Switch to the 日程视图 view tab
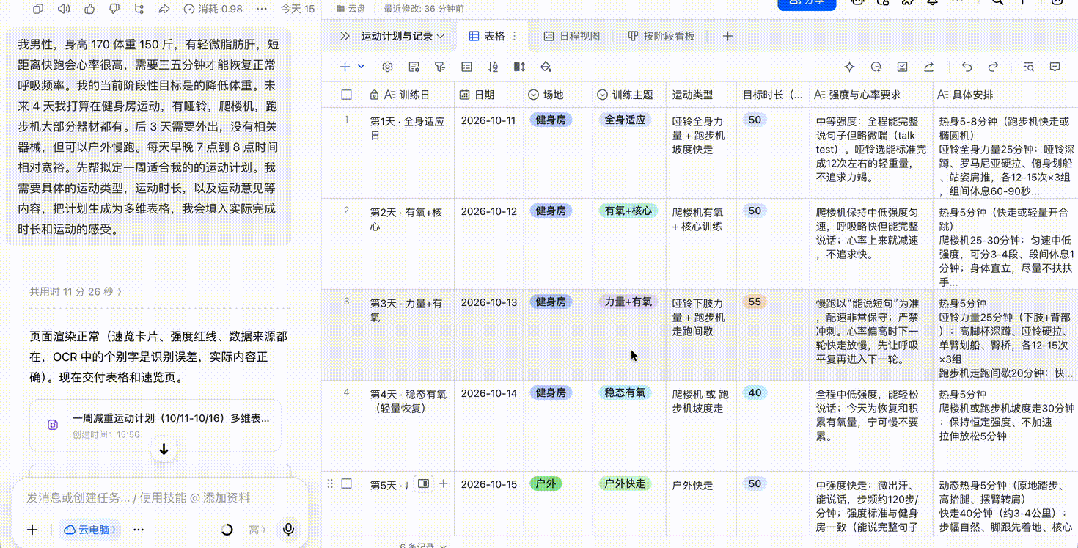 point(572,36)
